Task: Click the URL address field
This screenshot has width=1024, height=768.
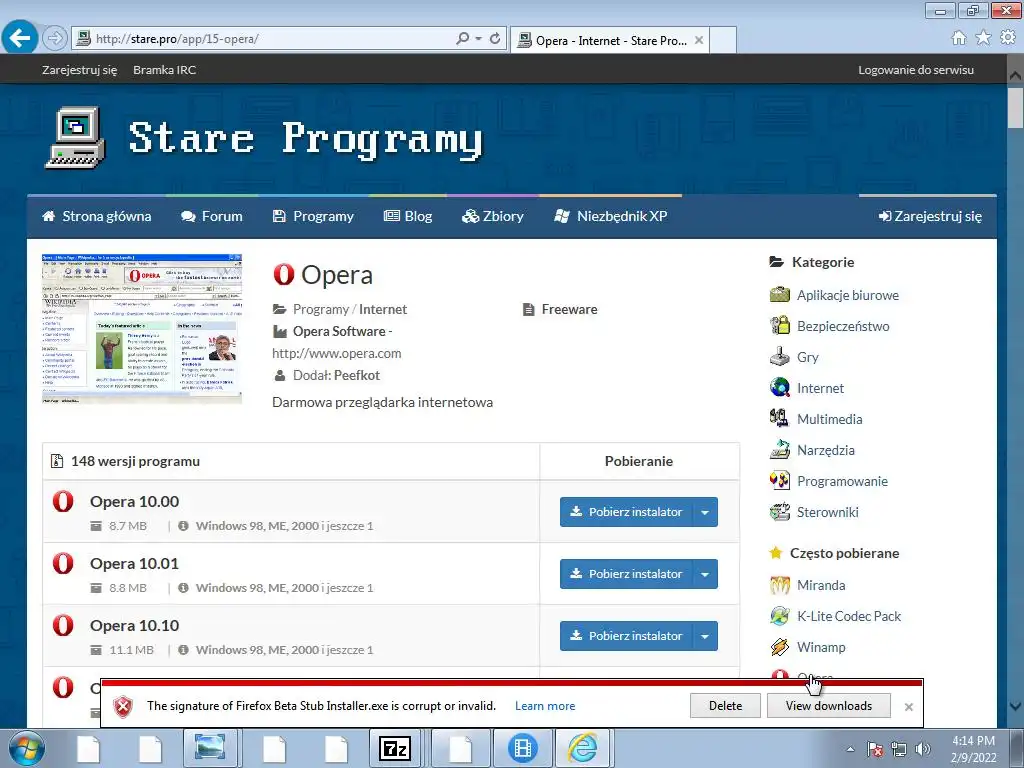Action: pyautogui.click(x=274, y=39)
